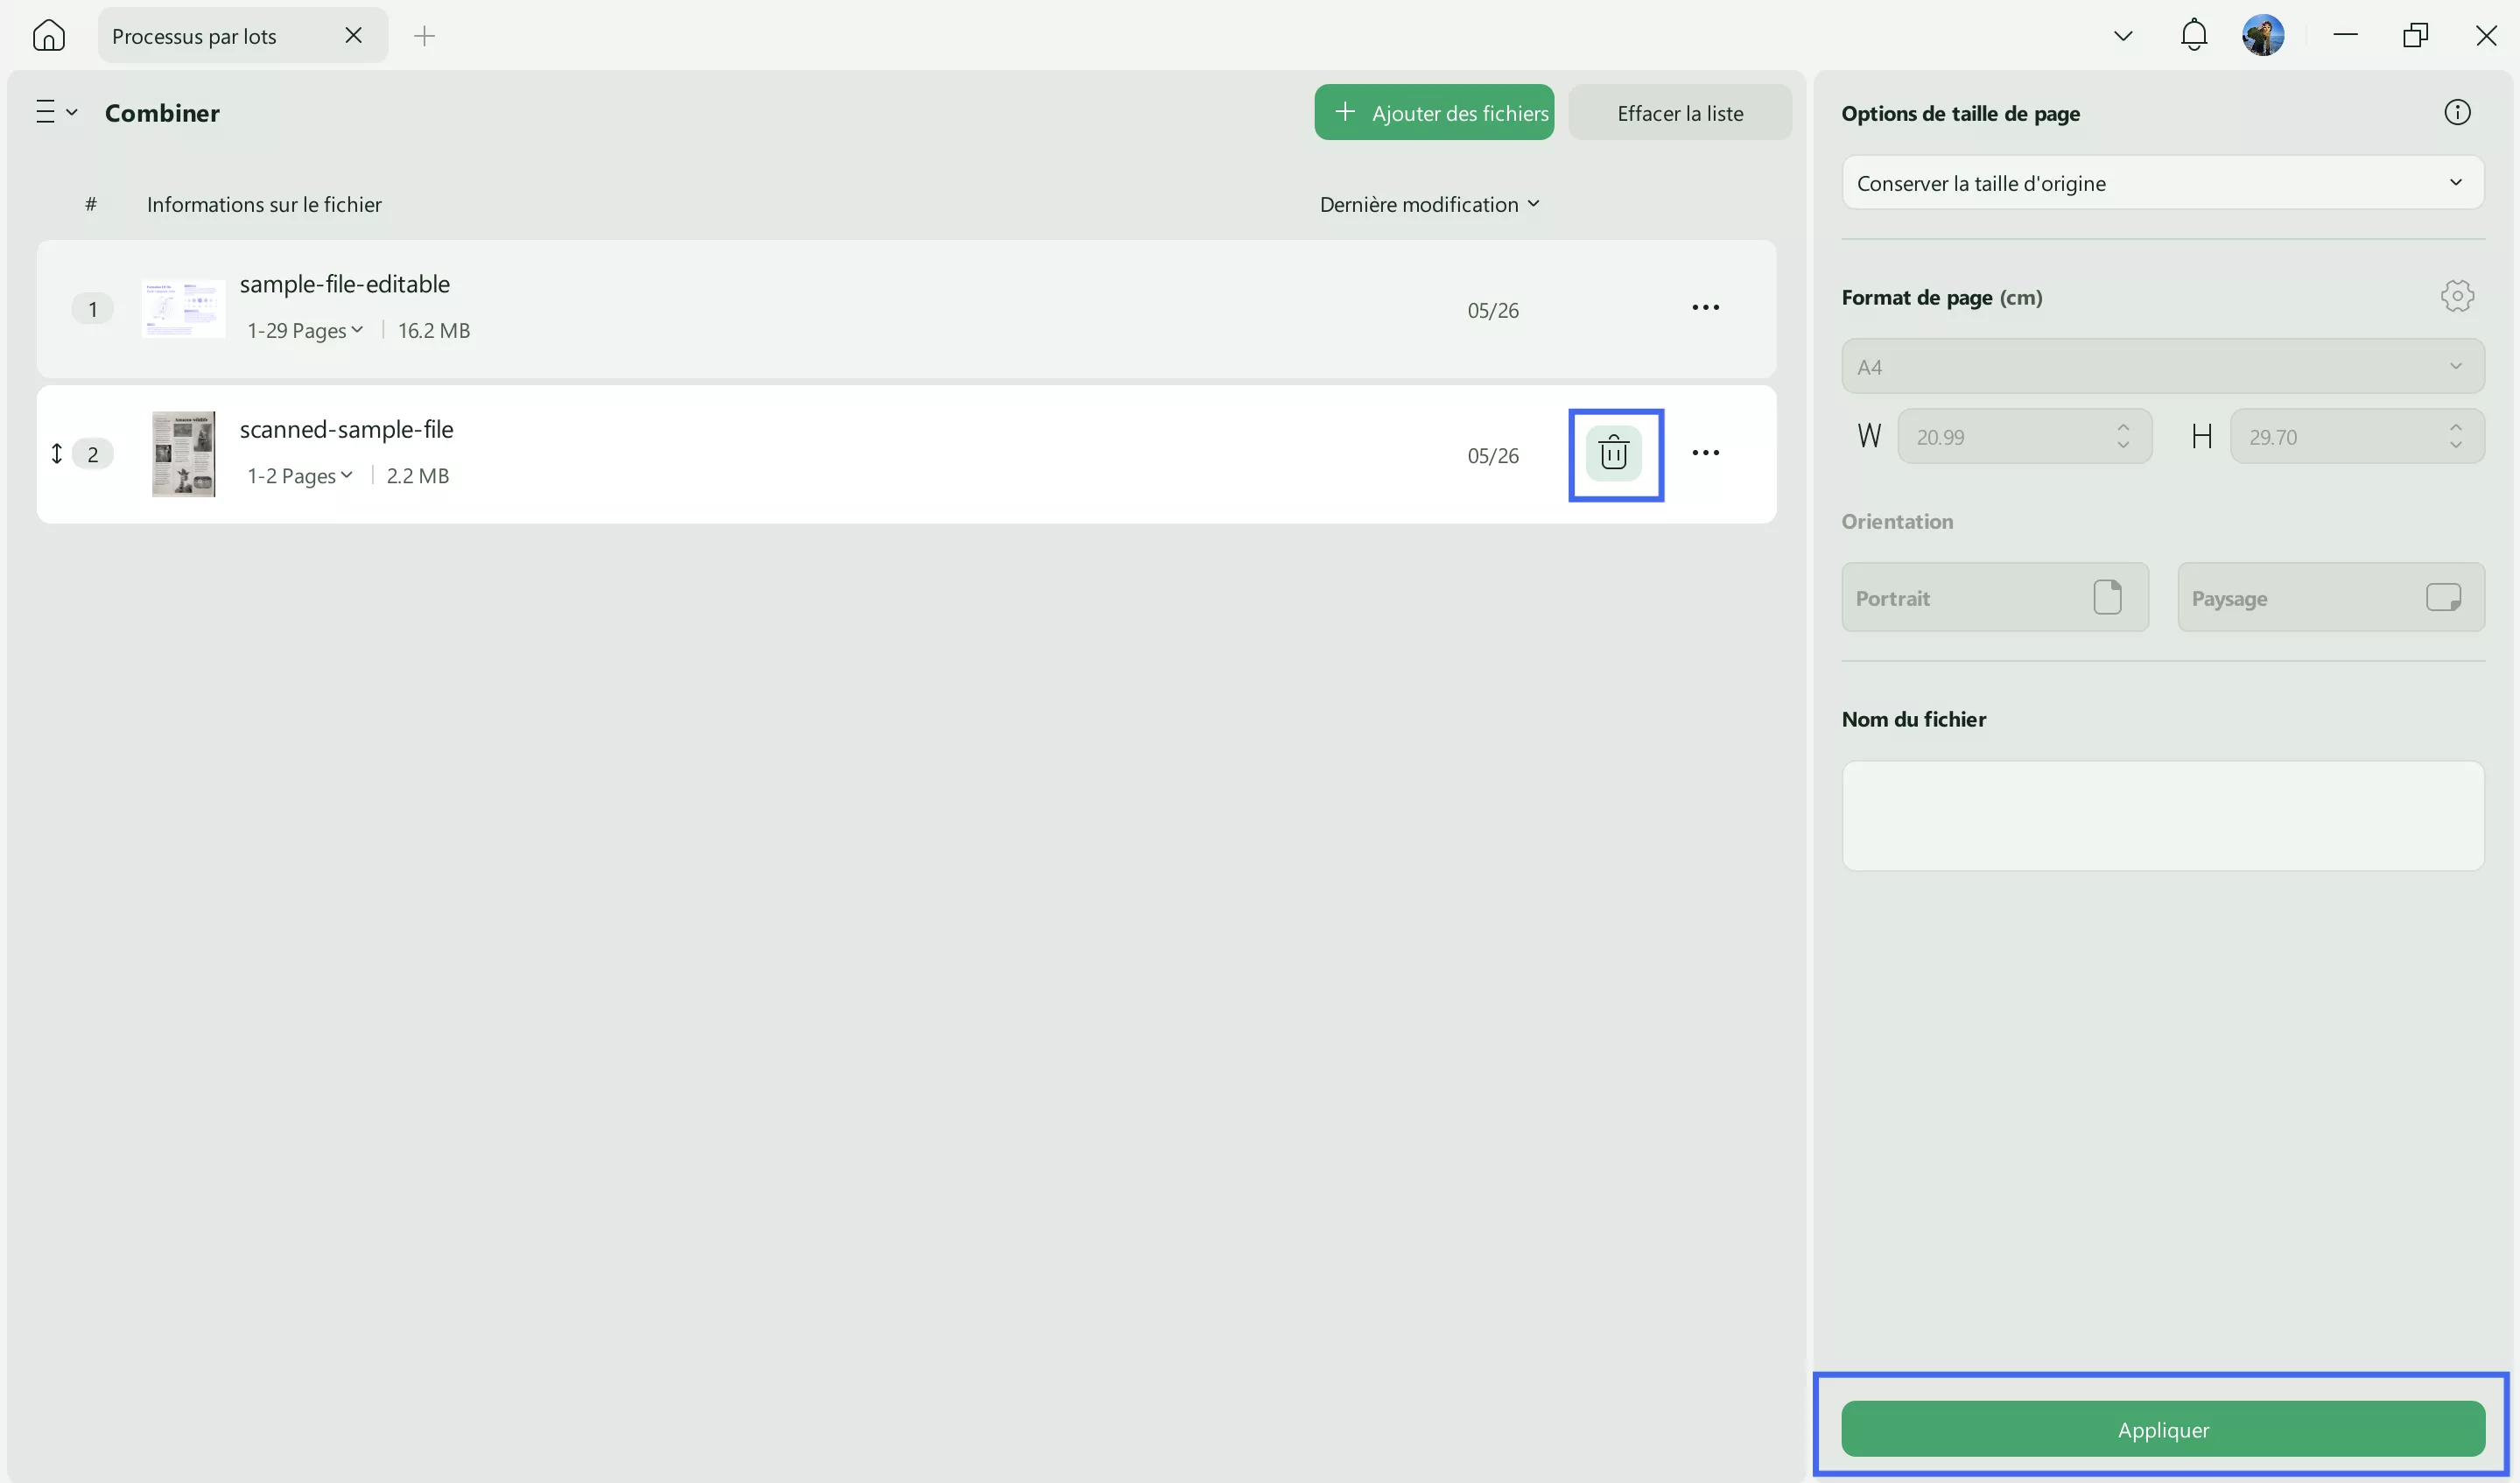Go to the Home screen icon
Viewport: 2520px width, 1483px height.
click(48, 36)
